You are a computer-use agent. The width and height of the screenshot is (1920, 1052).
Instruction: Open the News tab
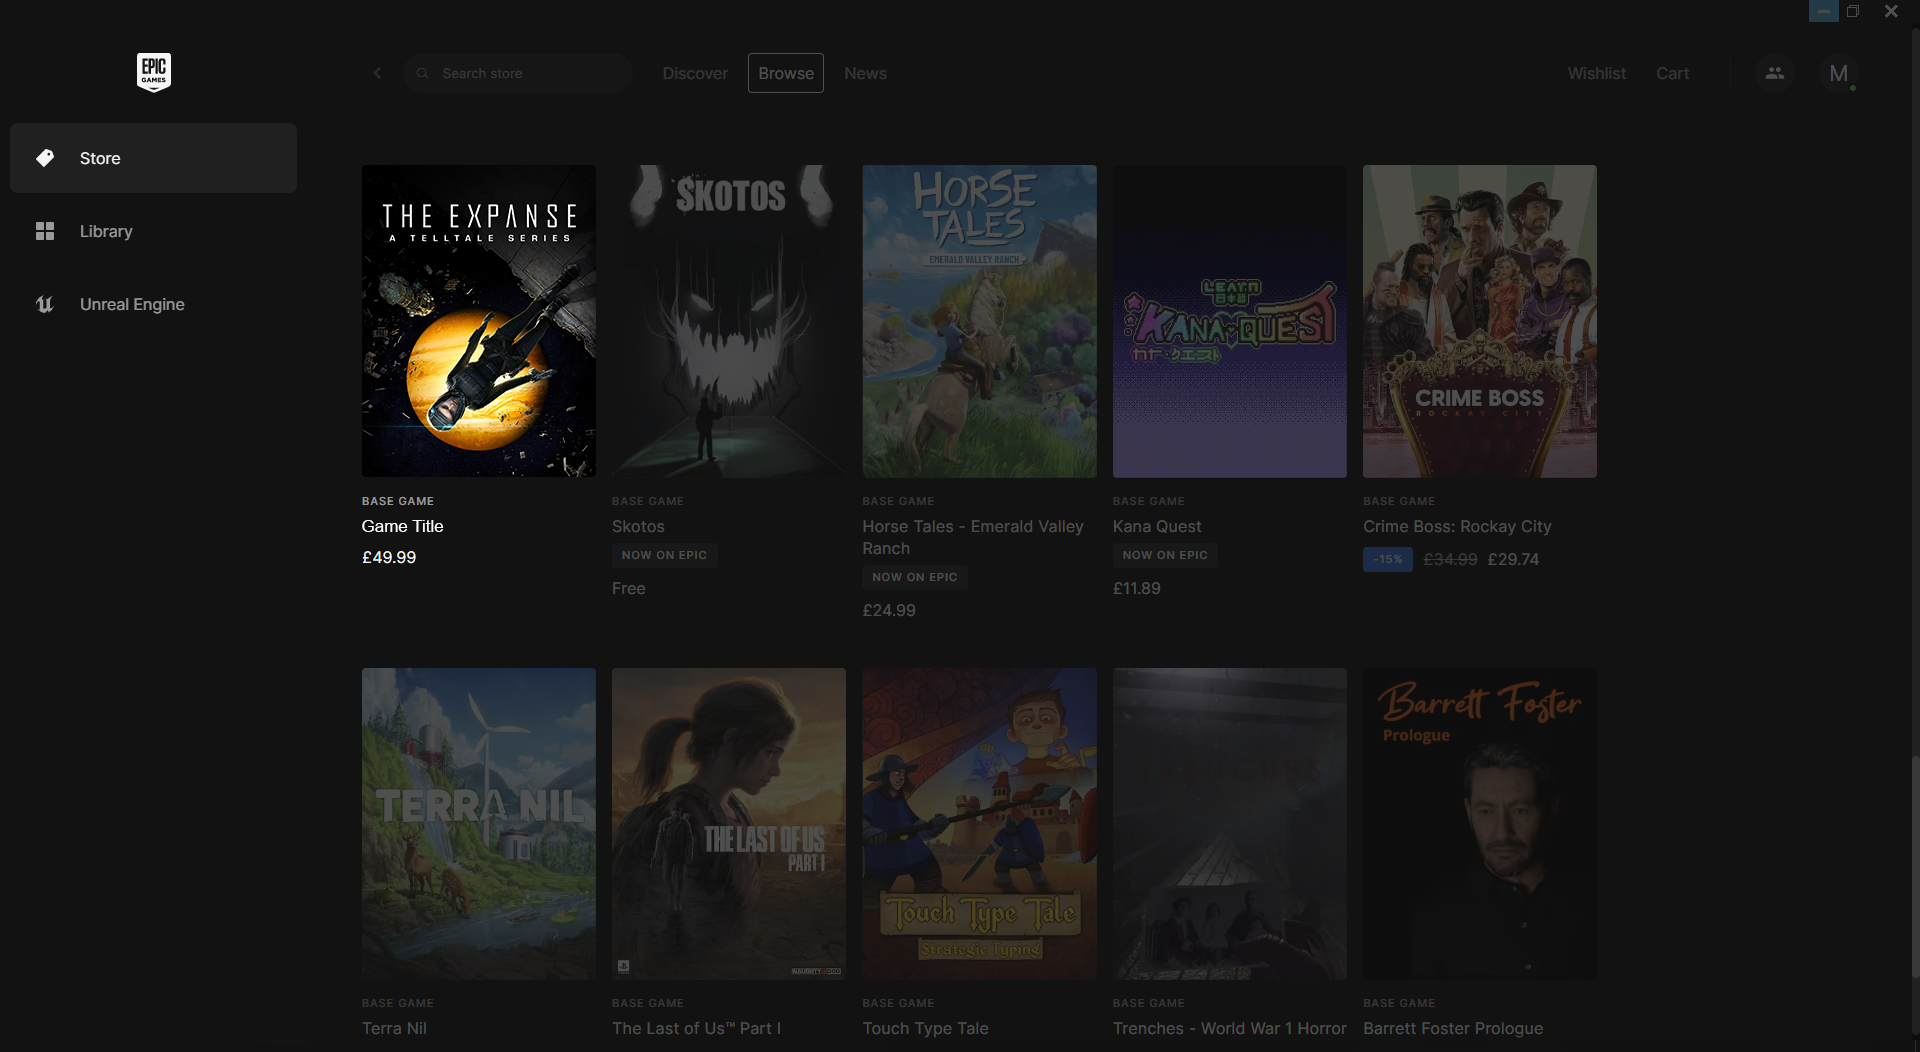(x=865, y=73)
